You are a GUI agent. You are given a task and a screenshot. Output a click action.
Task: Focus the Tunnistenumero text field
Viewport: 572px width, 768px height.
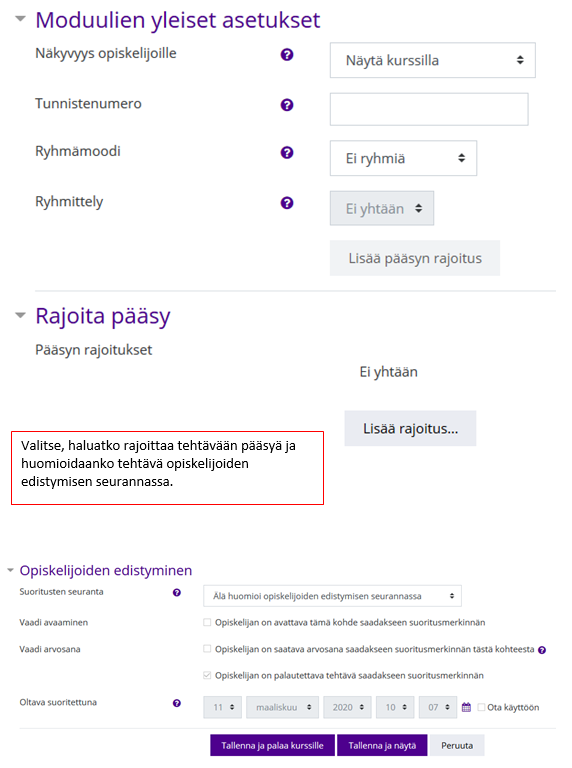click(429, 109)
